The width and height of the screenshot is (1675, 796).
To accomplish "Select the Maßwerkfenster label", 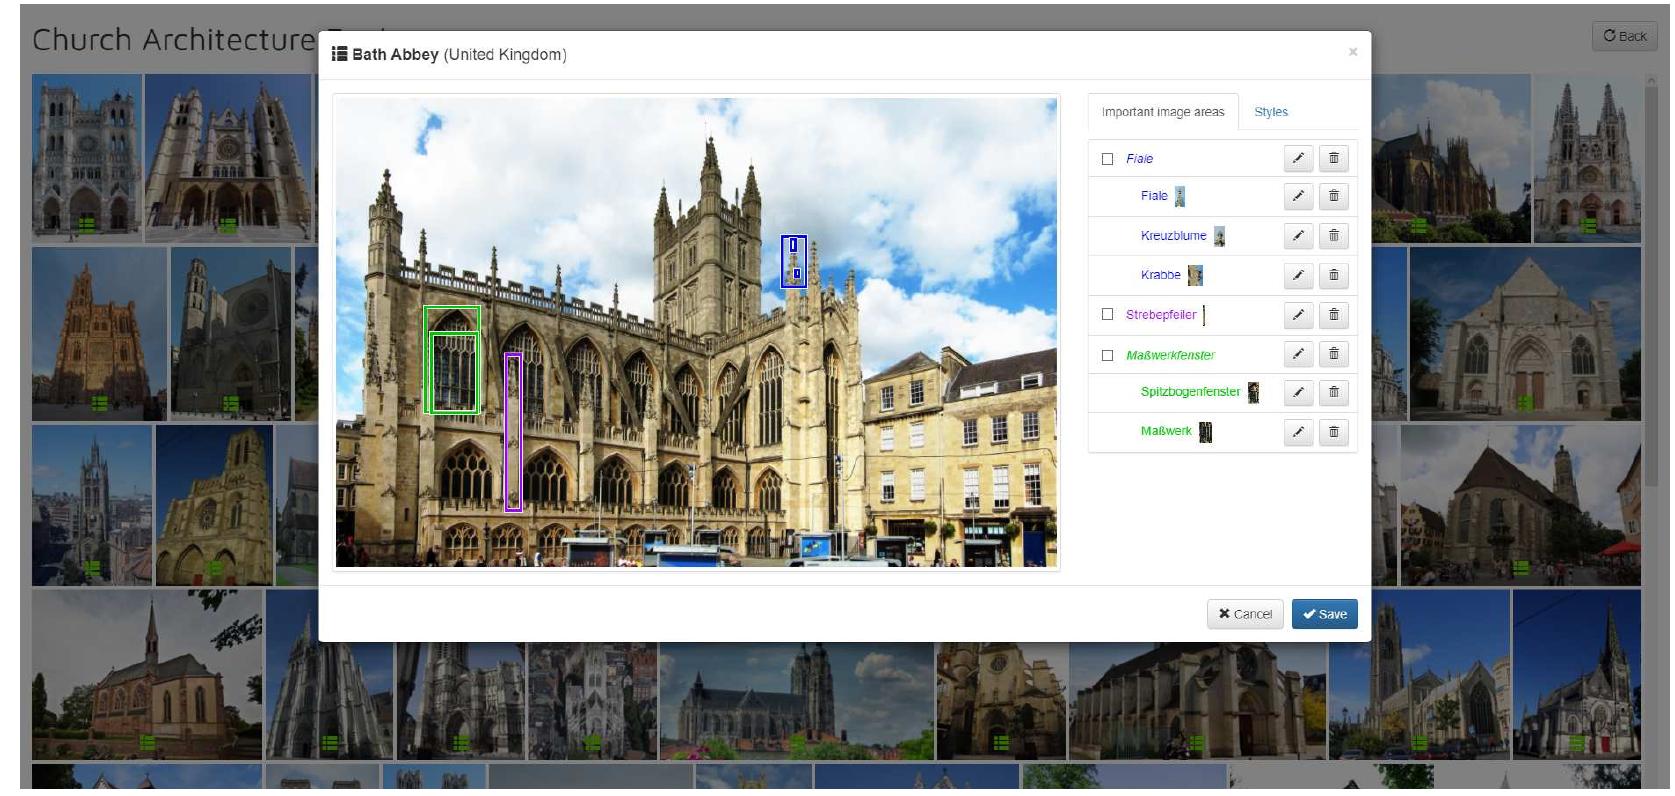I will pyautogui.click(x=1170, y=355).
